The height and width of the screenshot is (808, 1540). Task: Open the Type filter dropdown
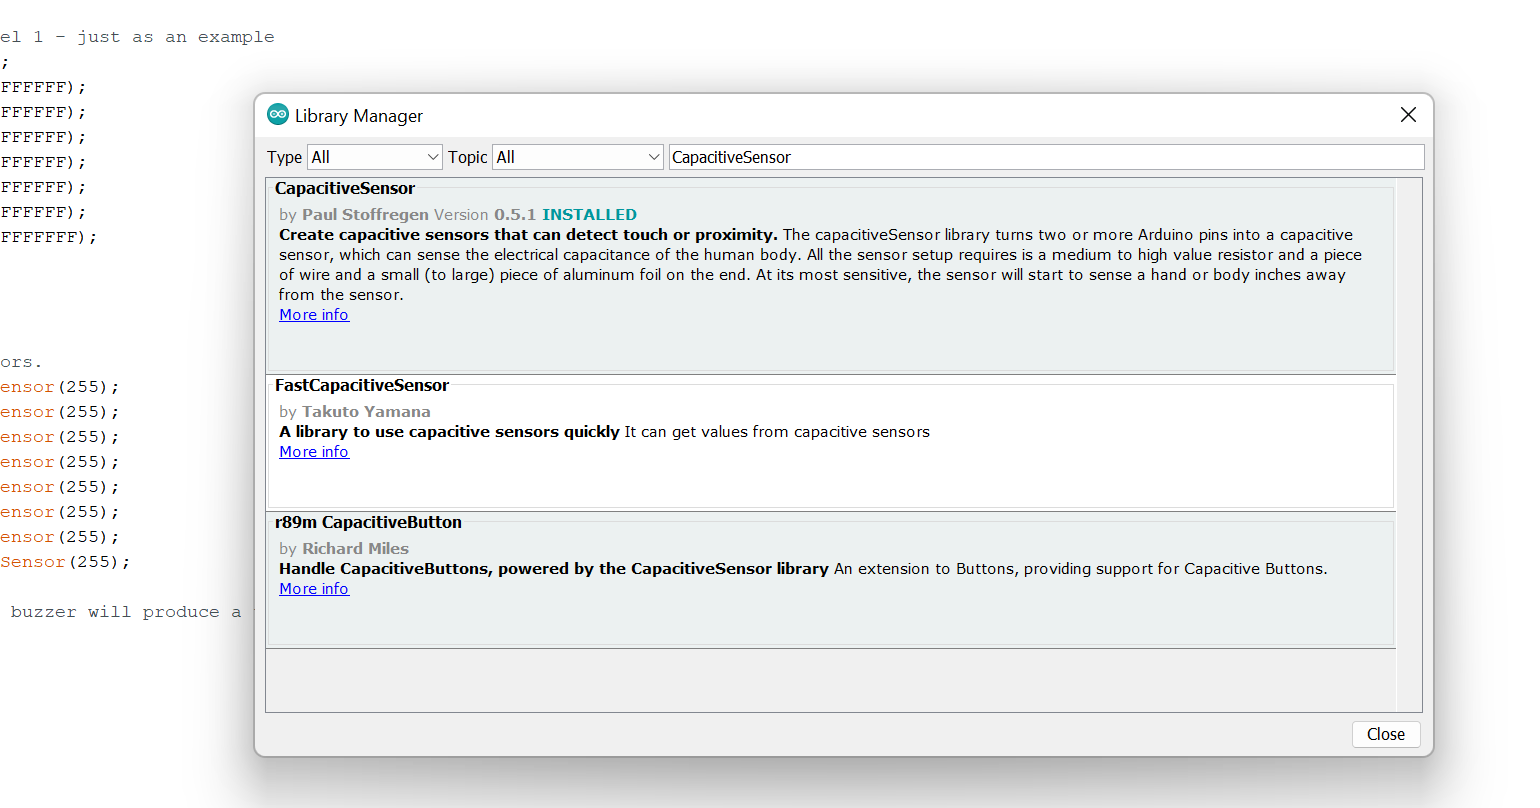[x=375, y=157]
